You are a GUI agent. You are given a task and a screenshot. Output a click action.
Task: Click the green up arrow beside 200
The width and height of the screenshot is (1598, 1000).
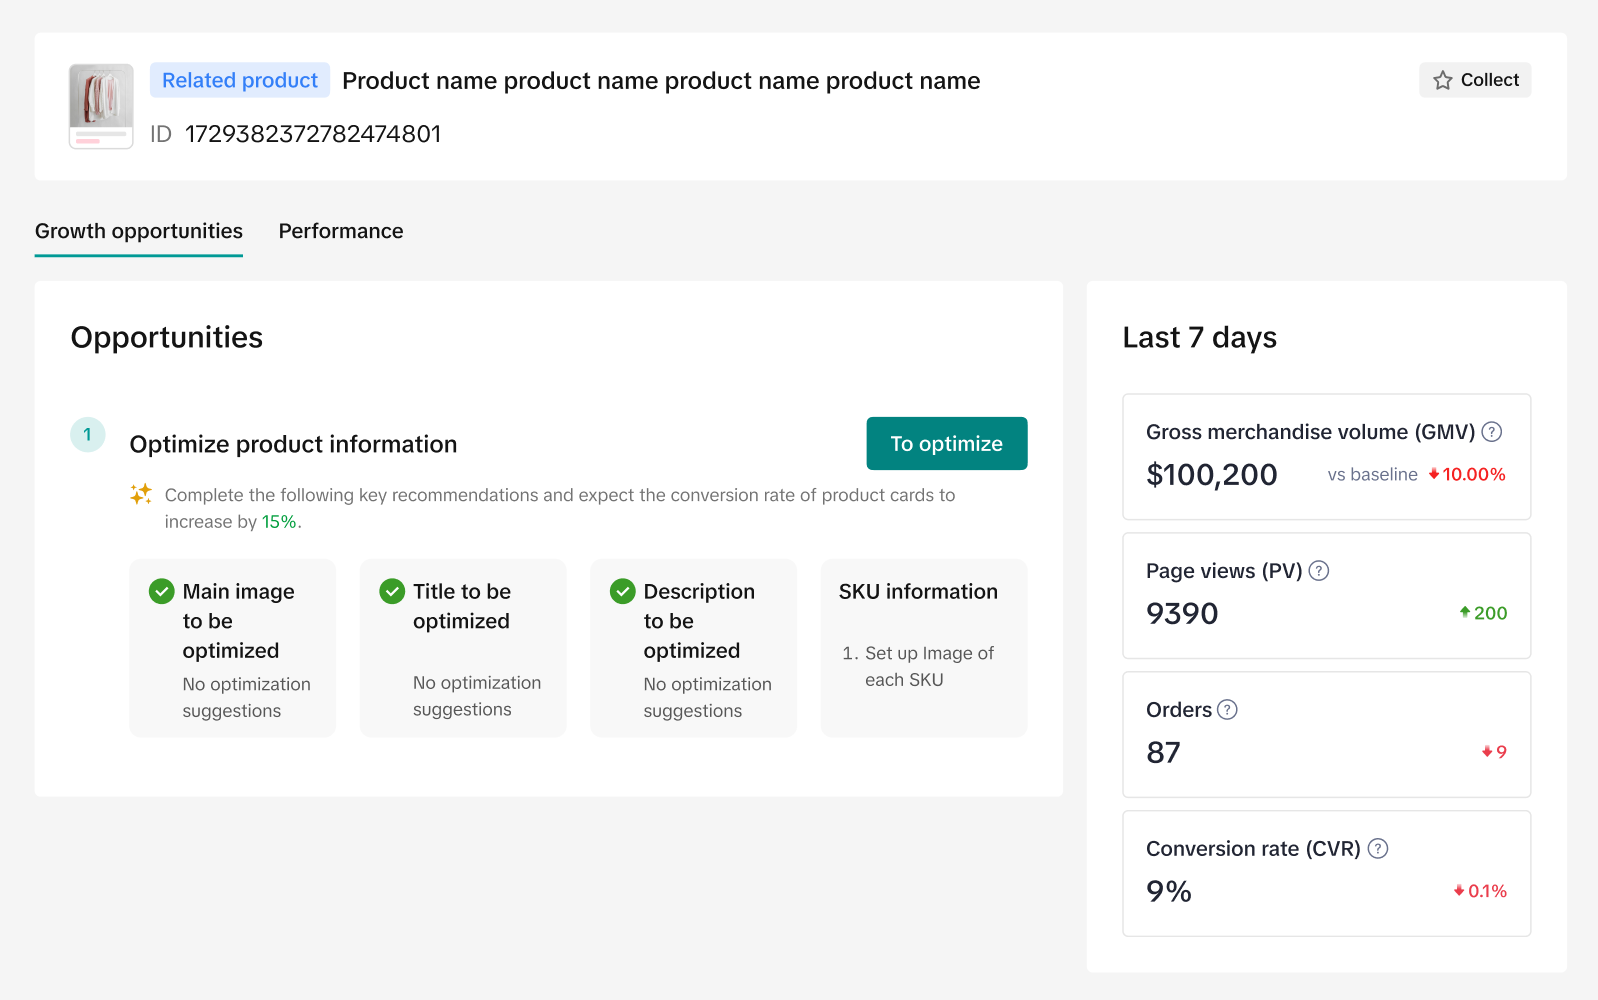1464,612
